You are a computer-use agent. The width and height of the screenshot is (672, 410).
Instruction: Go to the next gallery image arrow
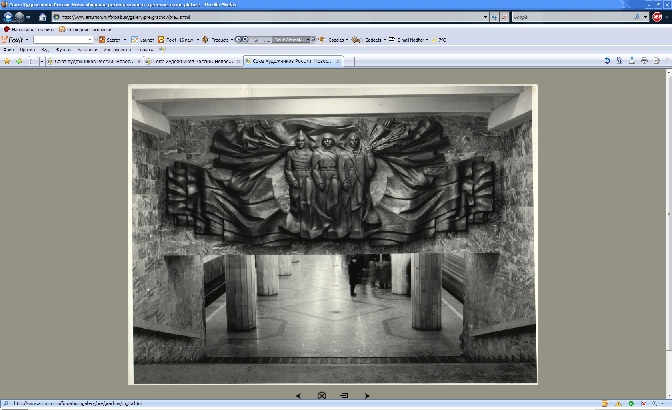tap(367, 396)
